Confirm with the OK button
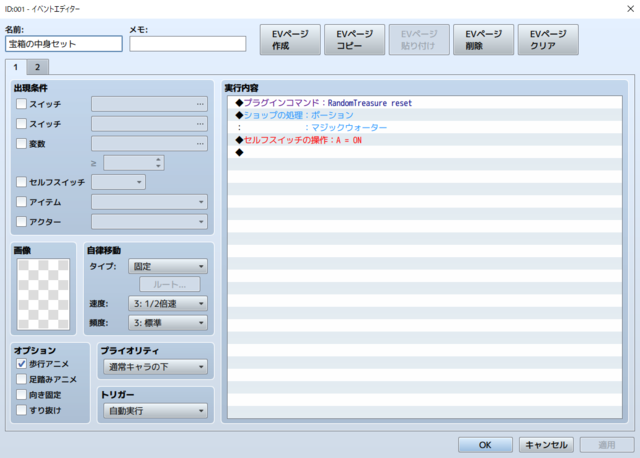Screen dimensions: 640x458 485,445
